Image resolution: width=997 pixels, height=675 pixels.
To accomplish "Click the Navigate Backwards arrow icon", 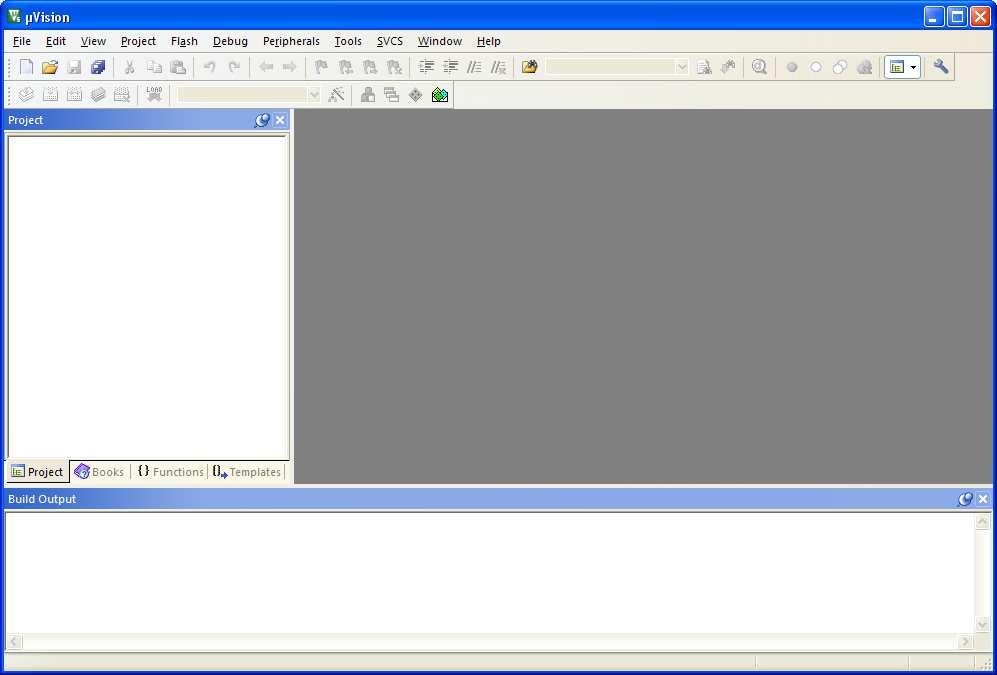I will pyautogui.click(x=266, y=67).
